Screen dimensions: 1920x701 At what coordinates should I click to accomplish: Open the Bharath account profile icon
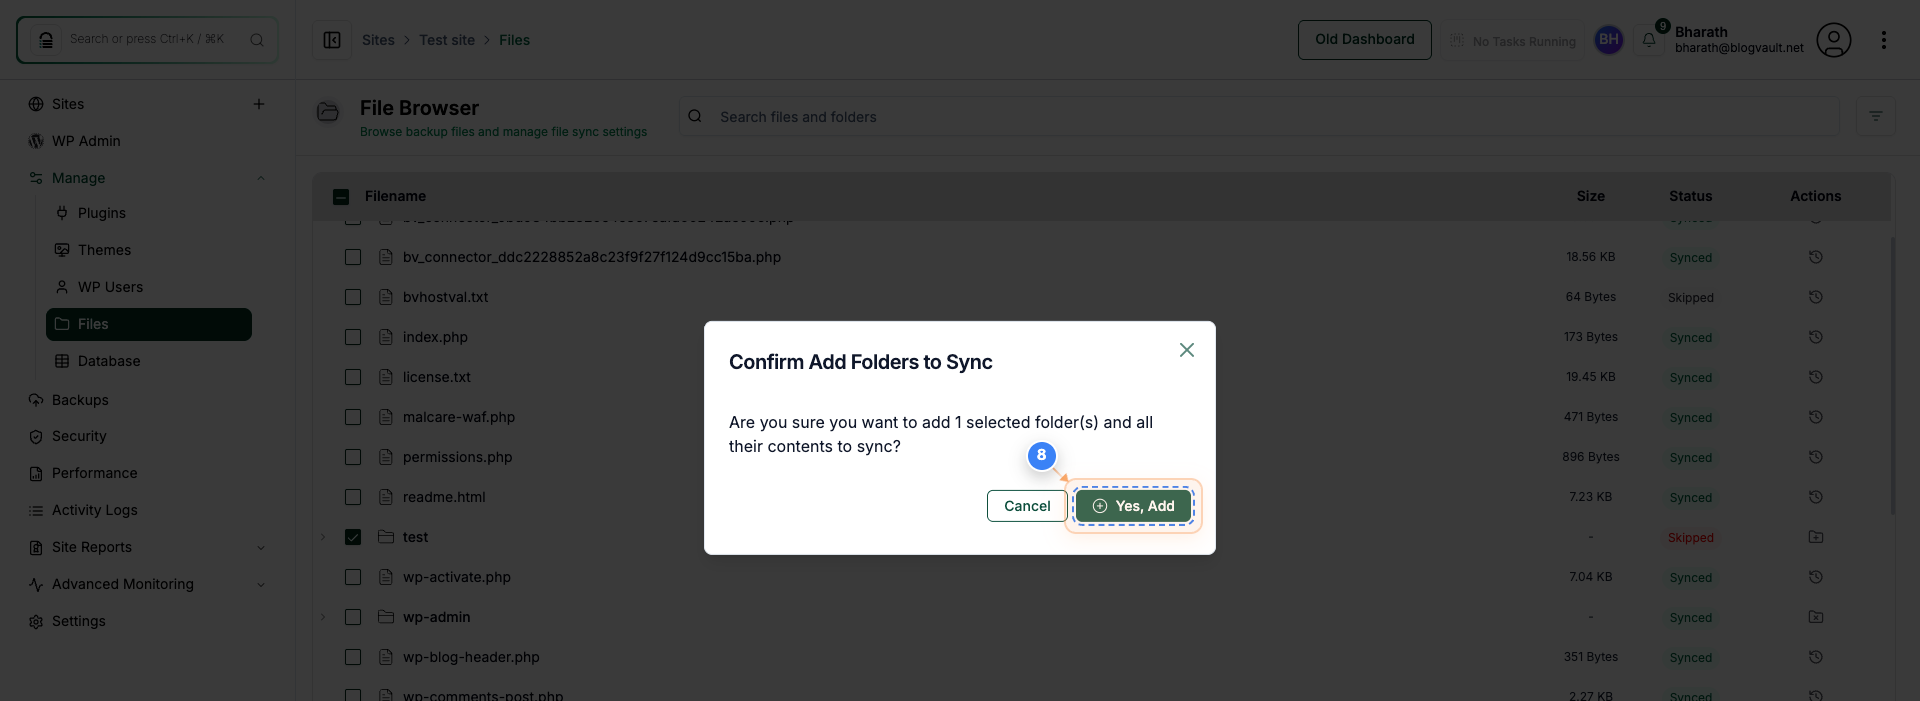pyautogui.click(x=1834, y=40)
